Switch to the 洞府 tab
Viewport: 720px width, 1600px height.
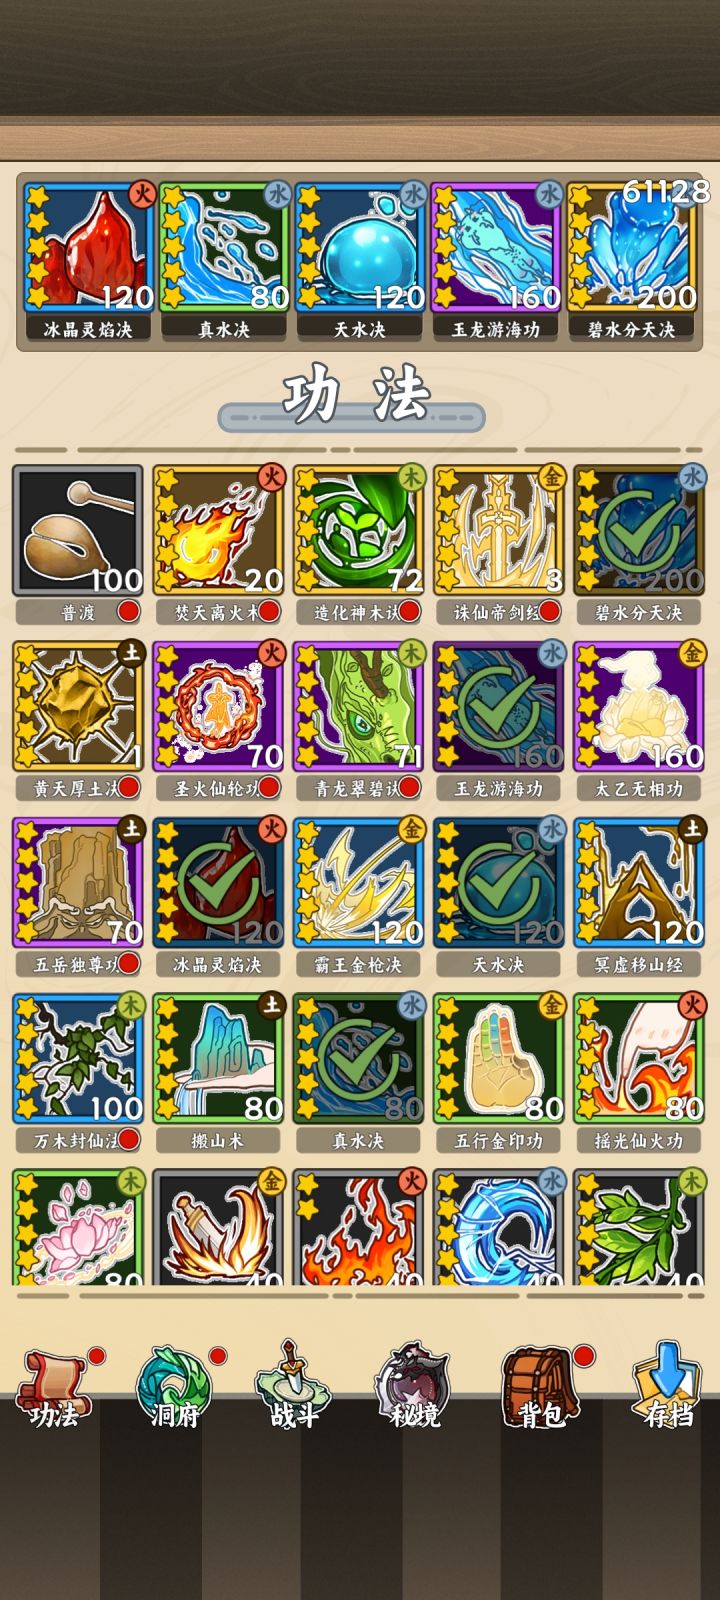tap(176, 1388)
